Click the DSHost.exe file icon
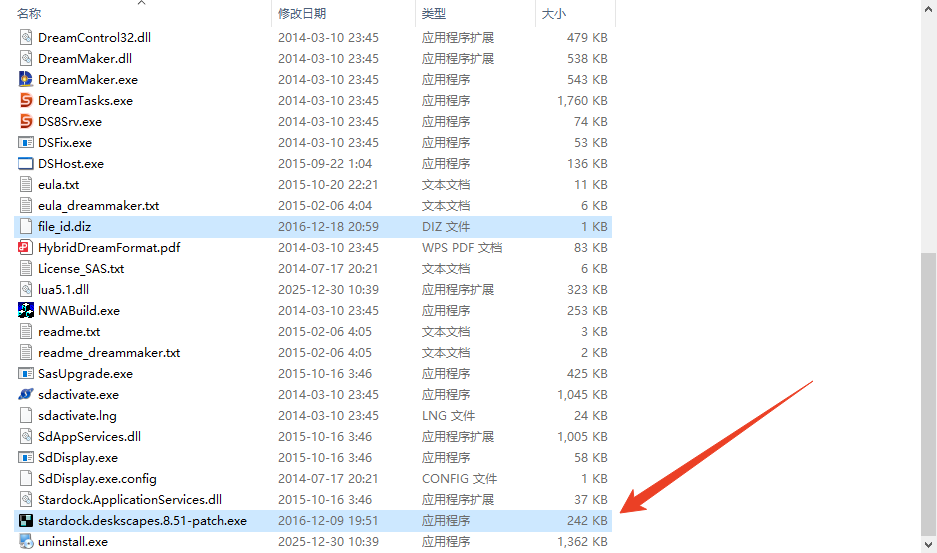Screen dimensions: 937x553 pyautogui.click(x=27, y=164)
